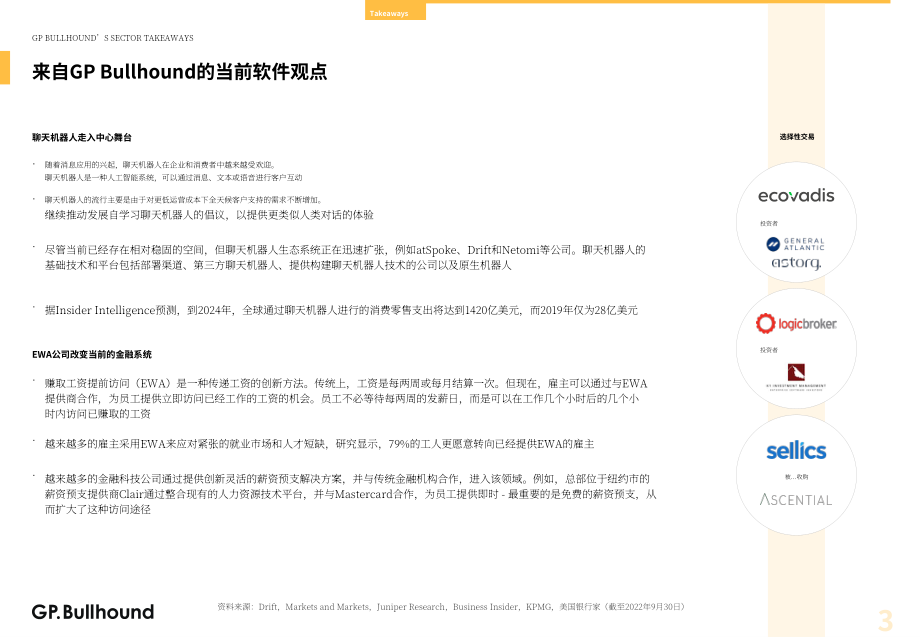Click the heading 'EWA公司改变当前的金融系统'
Screen dimensions: 920x637
pos(92,354)
